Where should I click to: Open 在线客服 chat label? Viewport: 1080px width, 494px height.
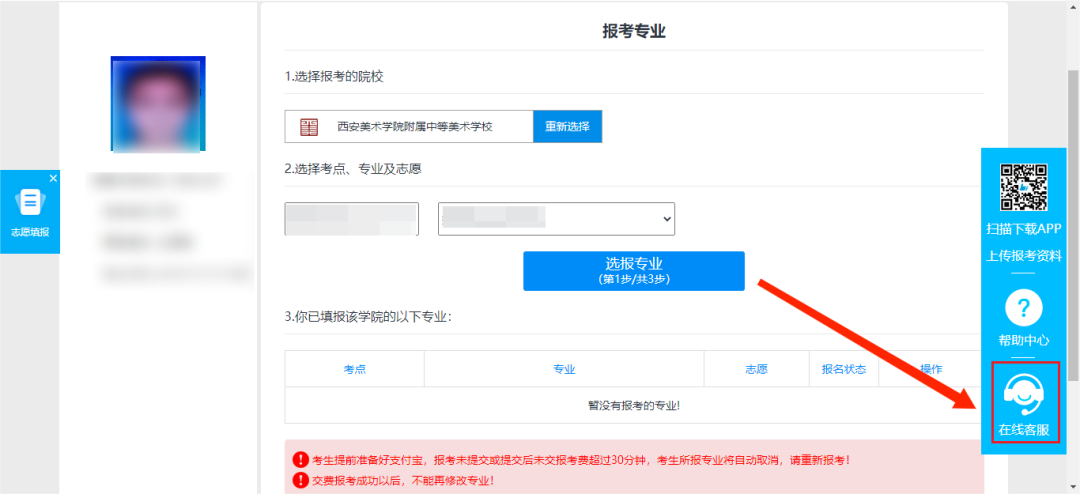click(x=1024, y=431)
